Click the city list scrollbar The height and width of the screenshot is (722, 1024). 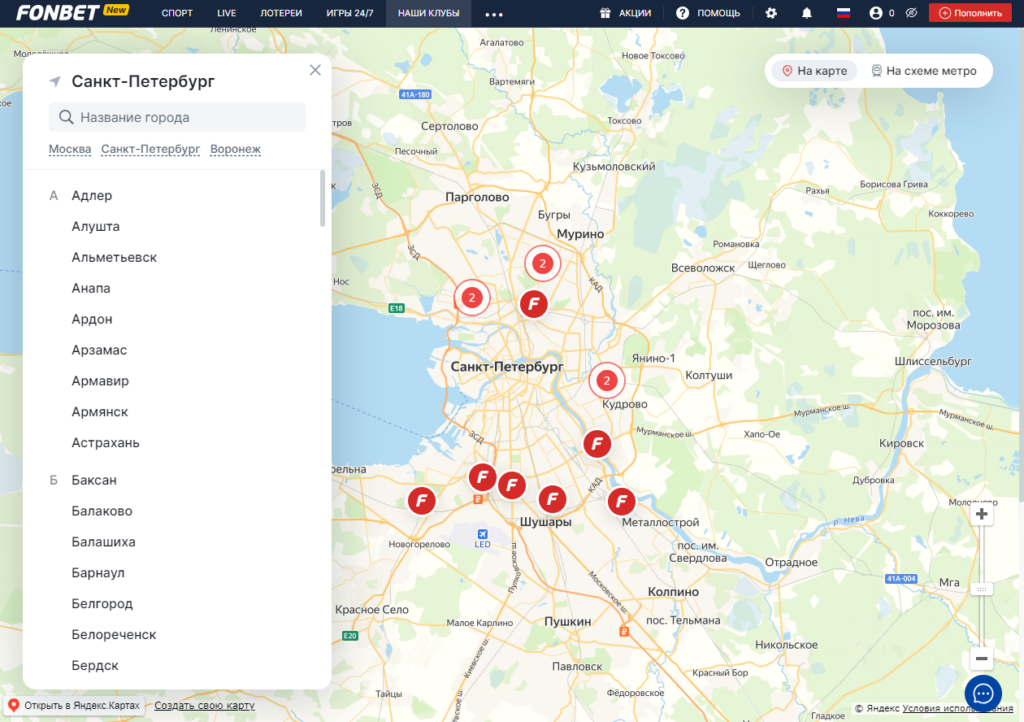click(322, 198)
